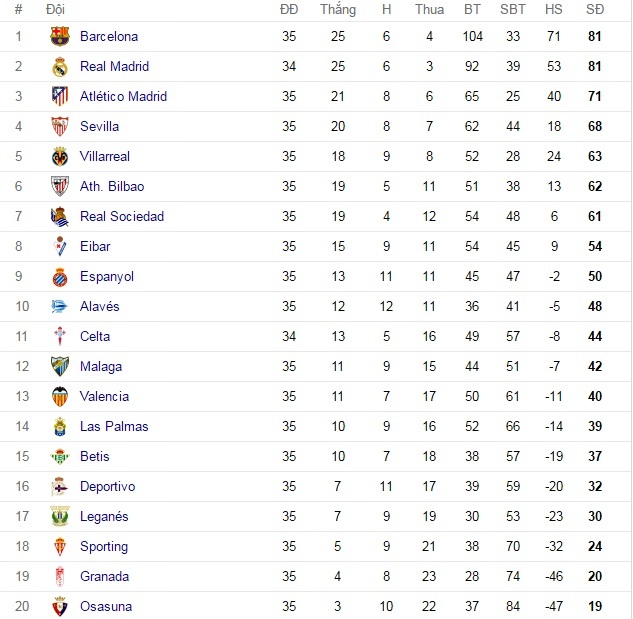Click the Sevilla club crest icon
Viewport: 633px width, 619px height.
point(60,127)
